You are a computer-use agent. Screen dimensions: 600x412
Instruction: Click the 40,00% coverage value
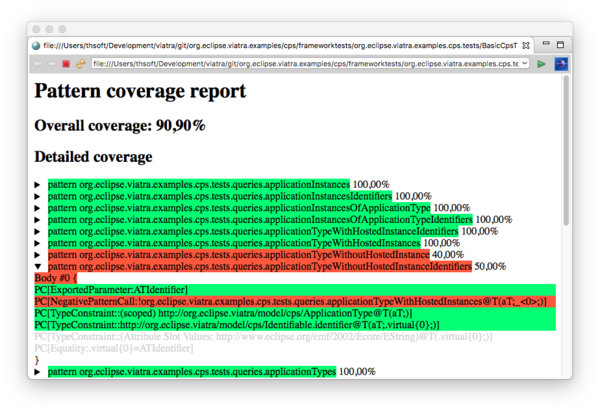448,254
